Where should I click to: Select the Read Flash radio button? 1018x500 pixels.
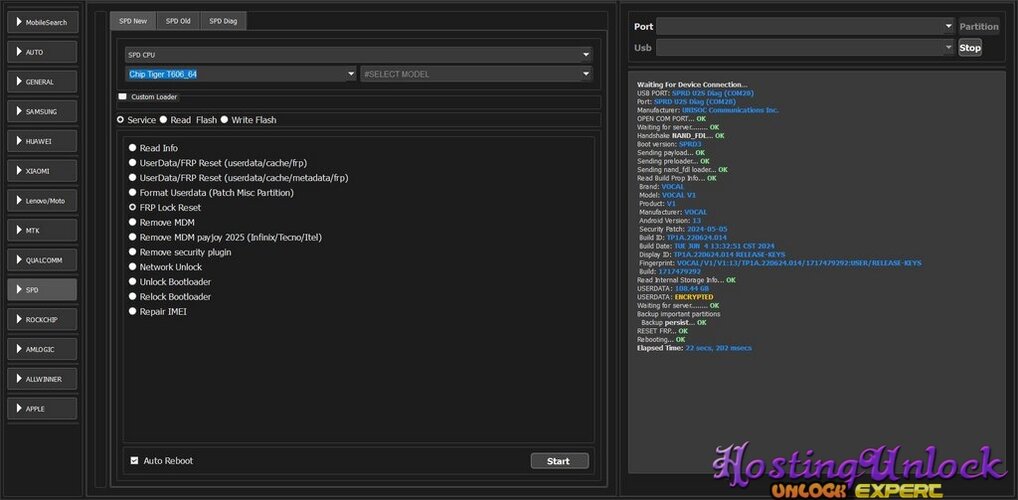point(164,120)
